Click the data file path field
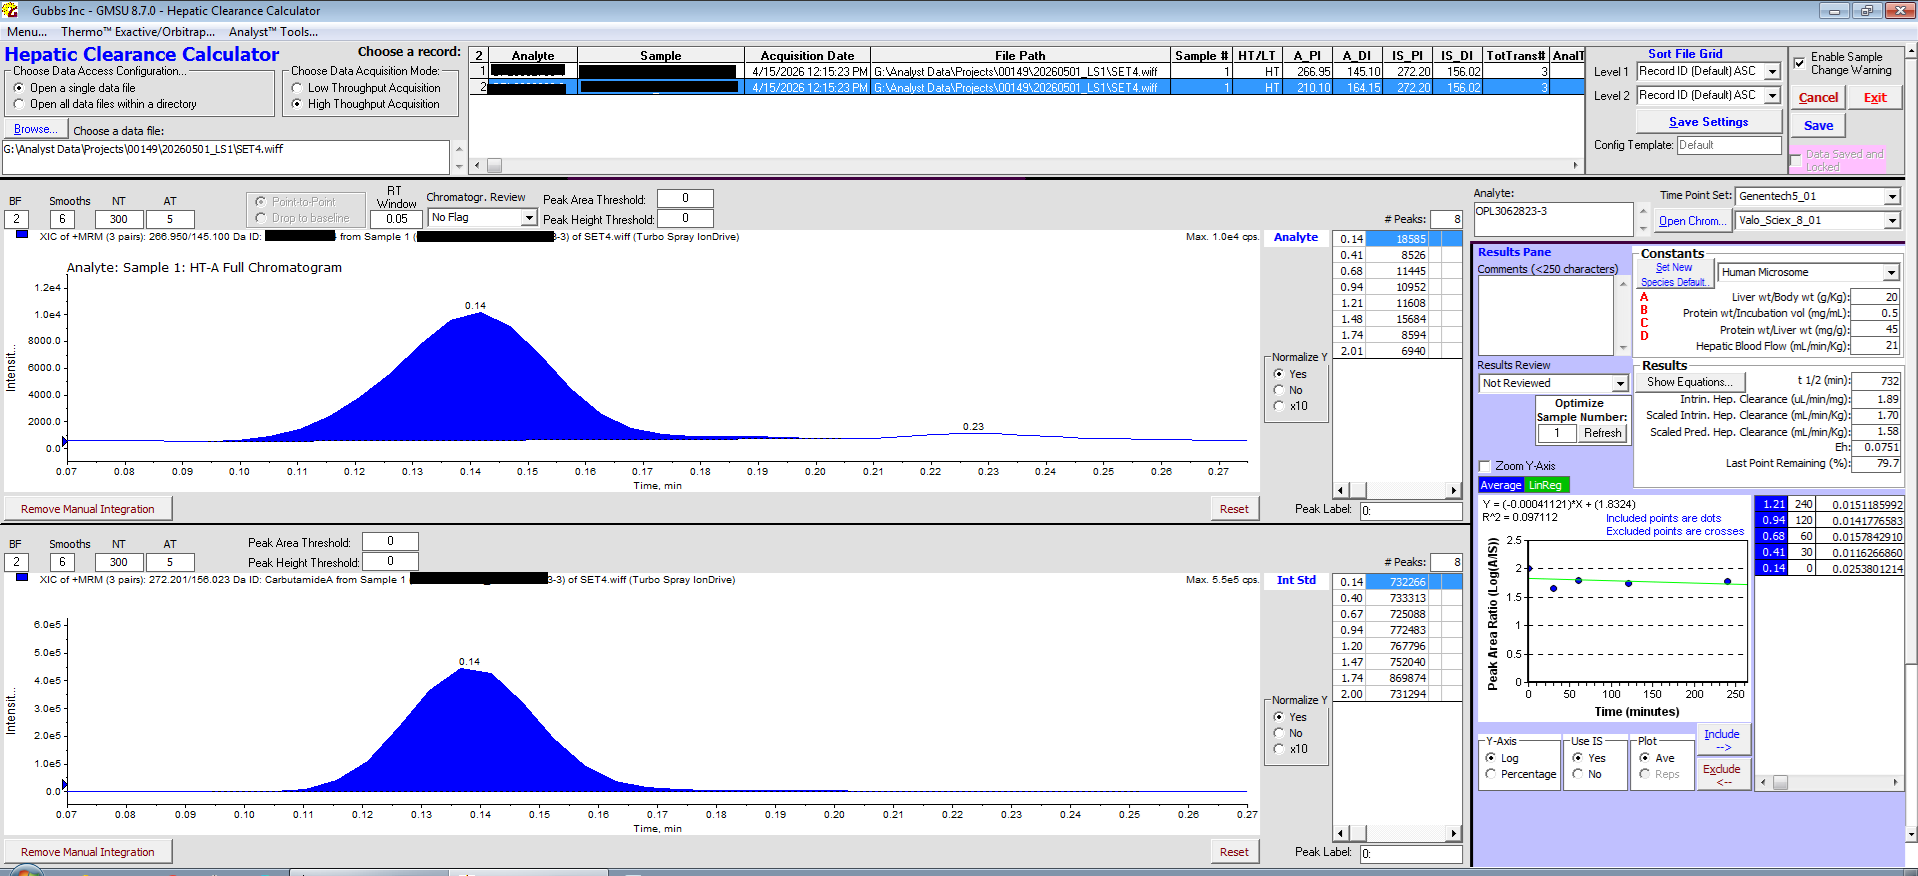Screen dimensions: 1918x876 pos(226,157)
